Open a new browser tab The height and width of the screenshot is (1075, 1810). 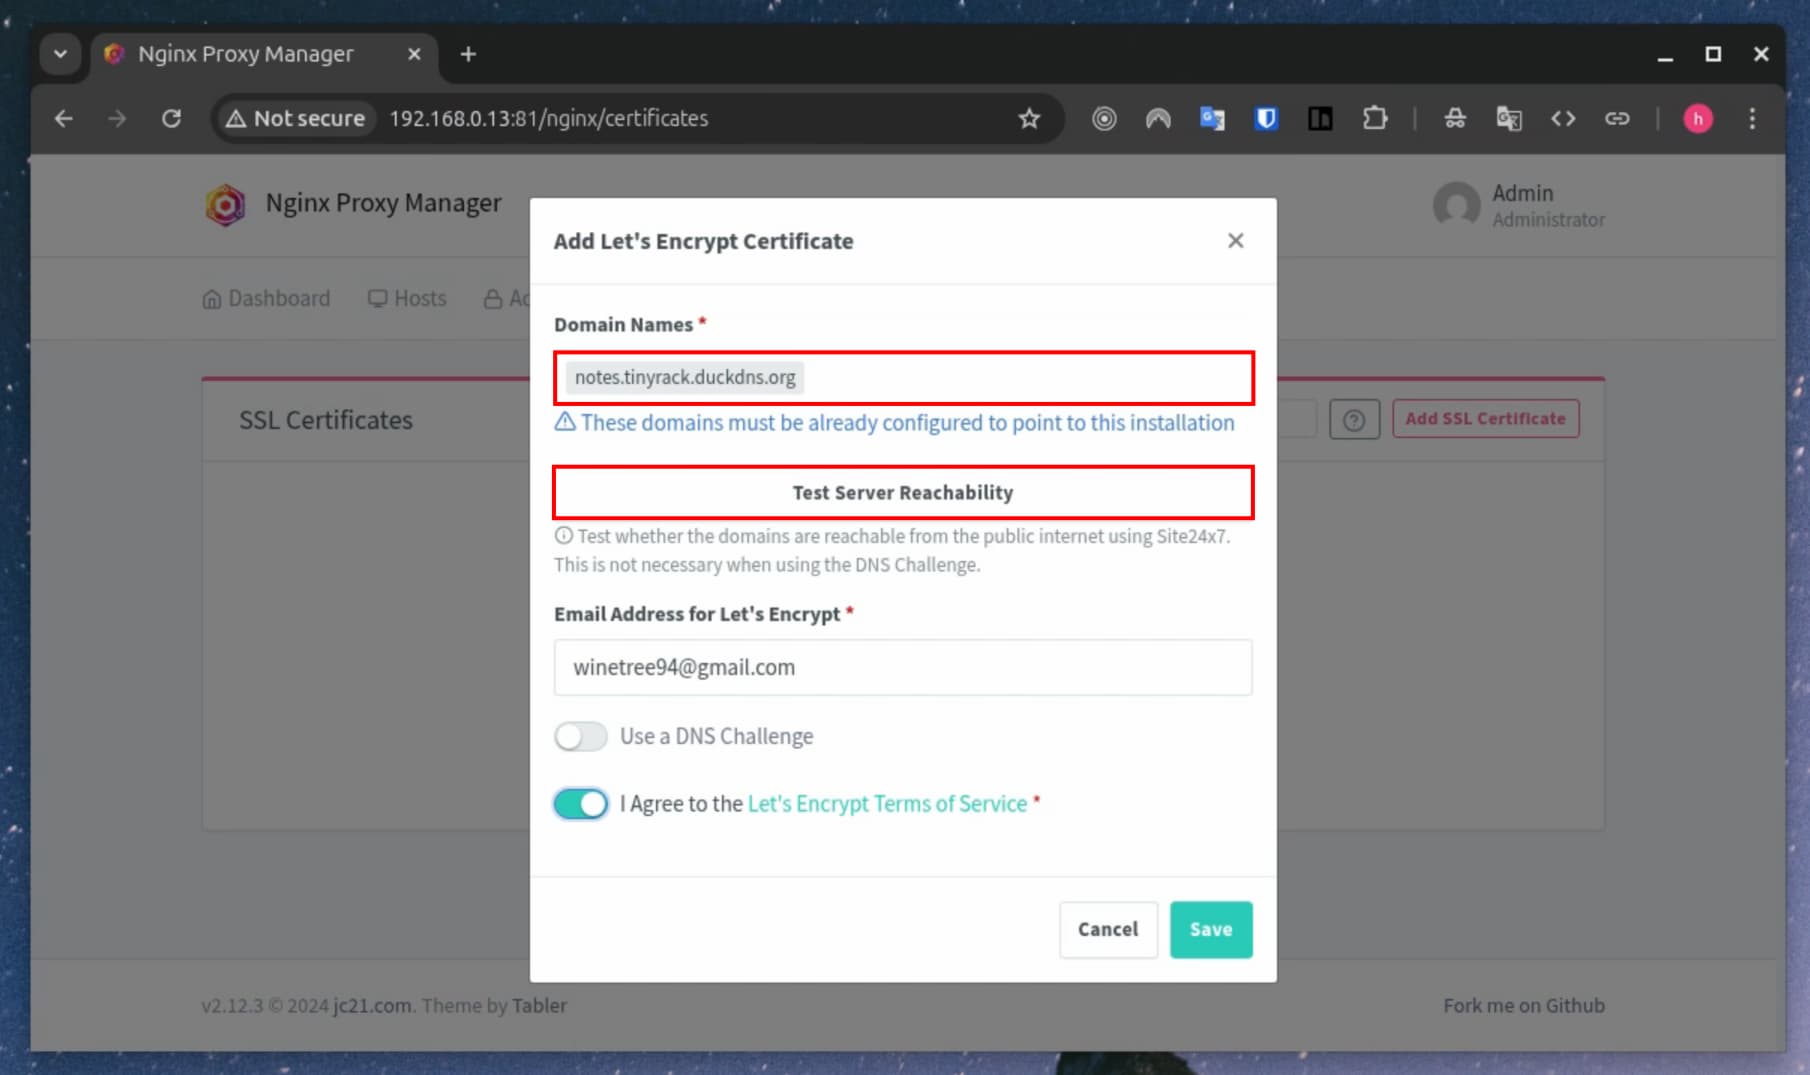pos(468,54)
